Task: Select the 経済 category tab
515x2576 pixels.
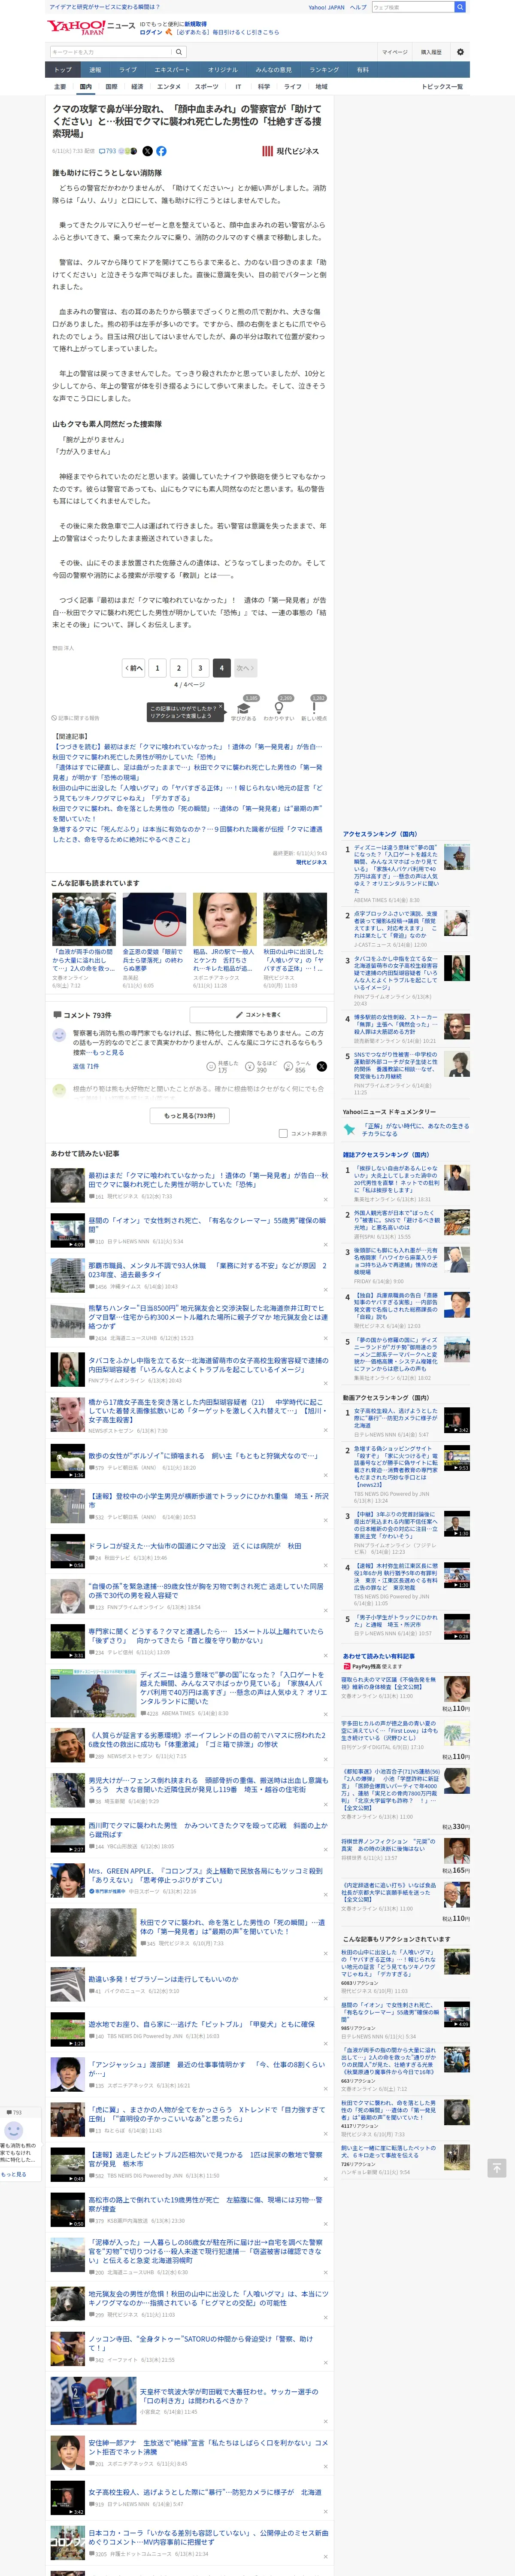Action: (x=137, y=87)
